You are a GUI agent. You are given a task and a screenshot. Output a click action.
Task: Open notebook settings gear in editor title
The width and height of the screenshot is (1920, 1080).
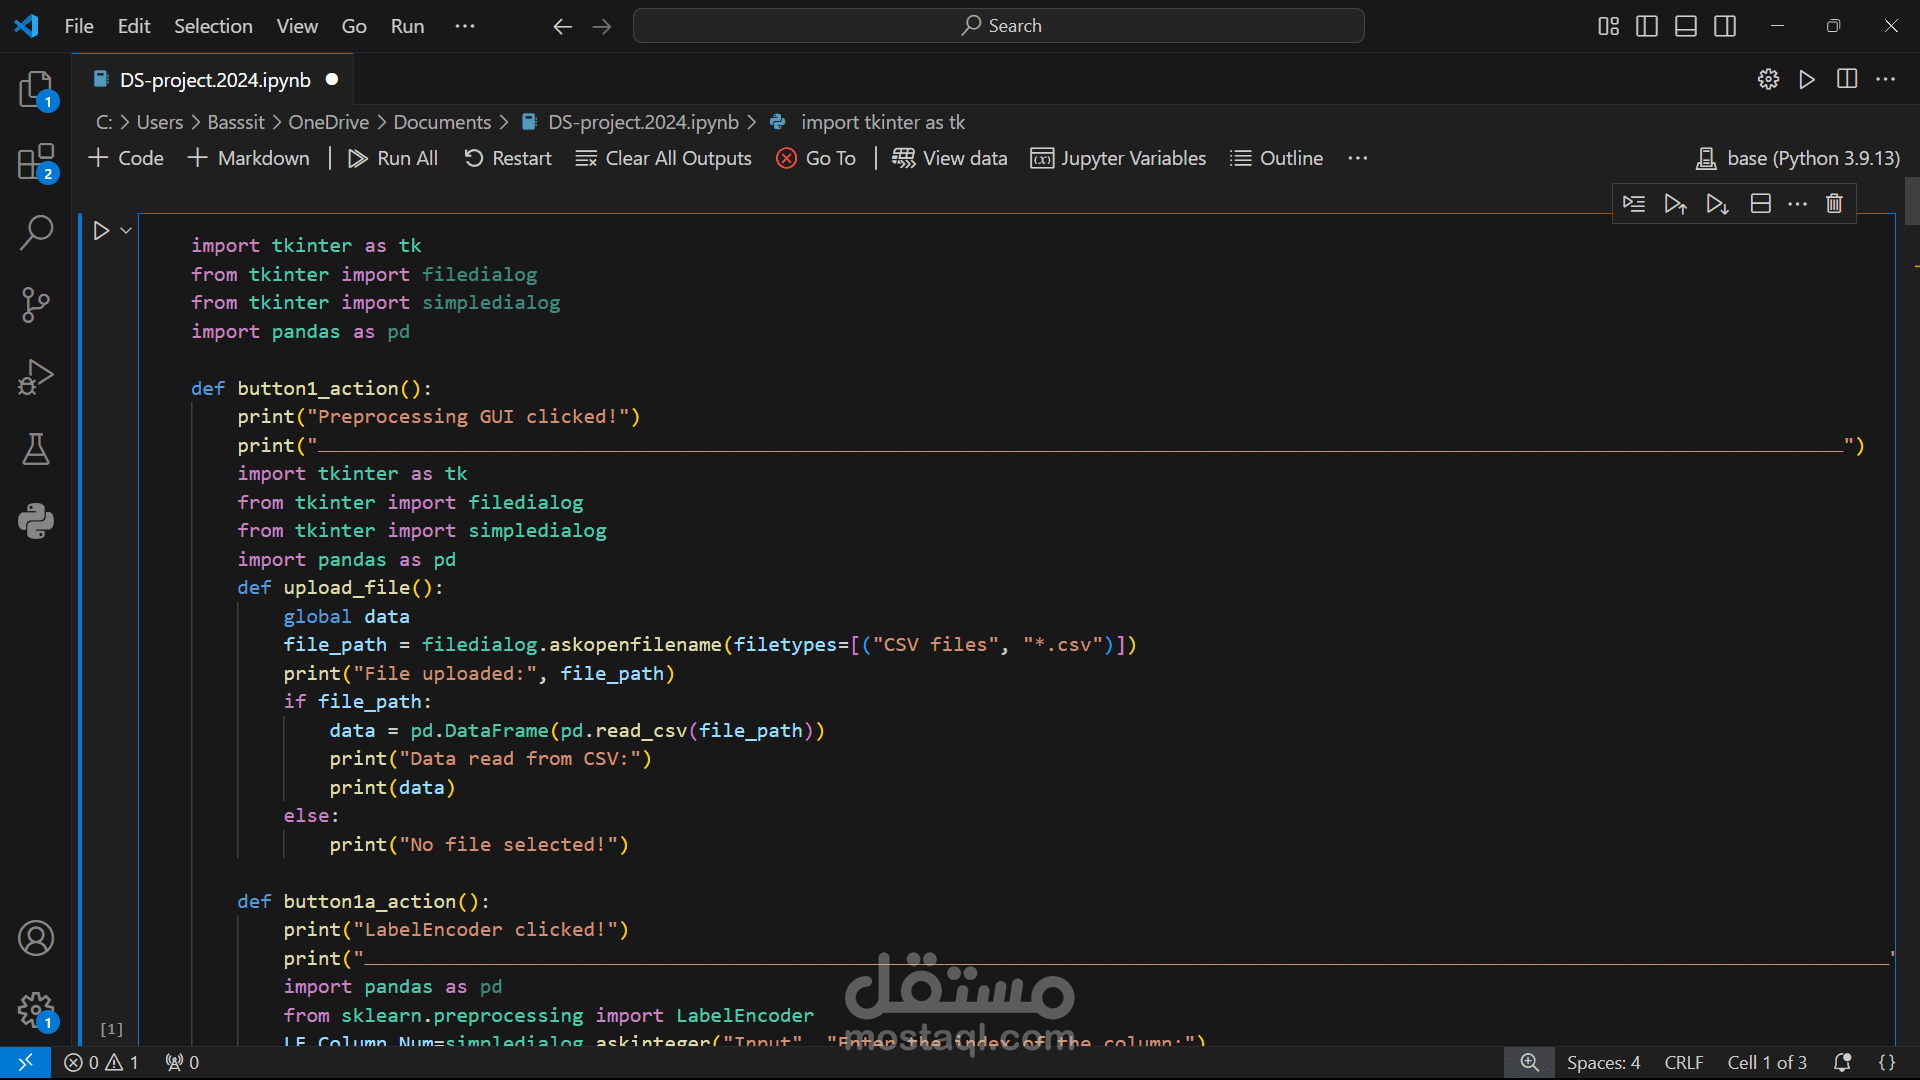coord(1768,79)
